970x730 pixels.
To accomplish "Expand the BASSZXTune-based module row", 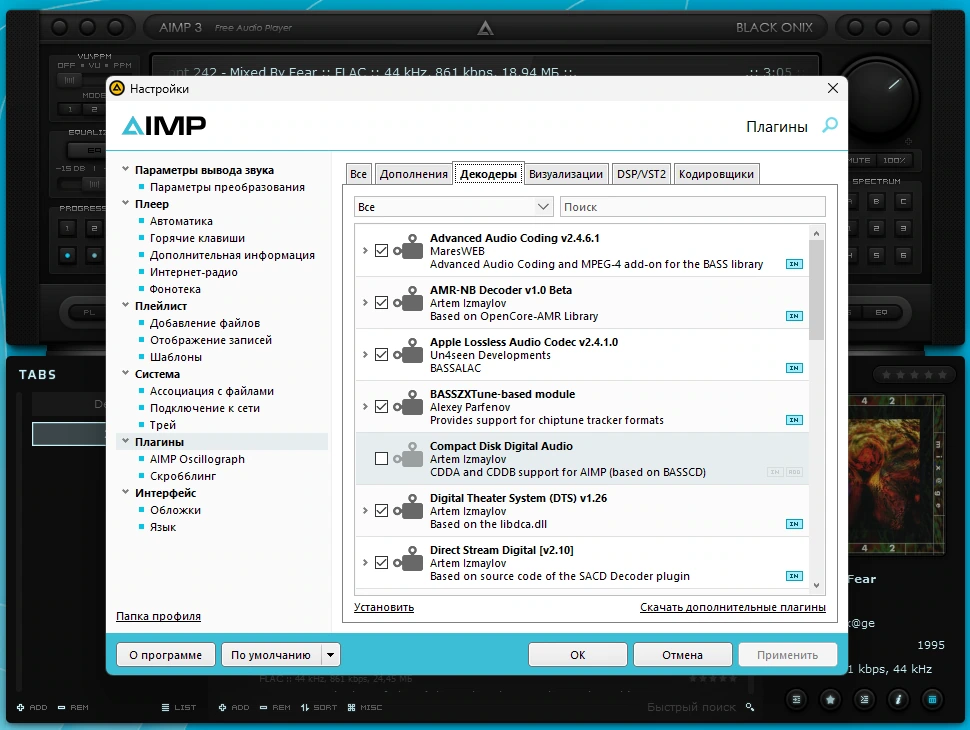I will tap(365, 406).
